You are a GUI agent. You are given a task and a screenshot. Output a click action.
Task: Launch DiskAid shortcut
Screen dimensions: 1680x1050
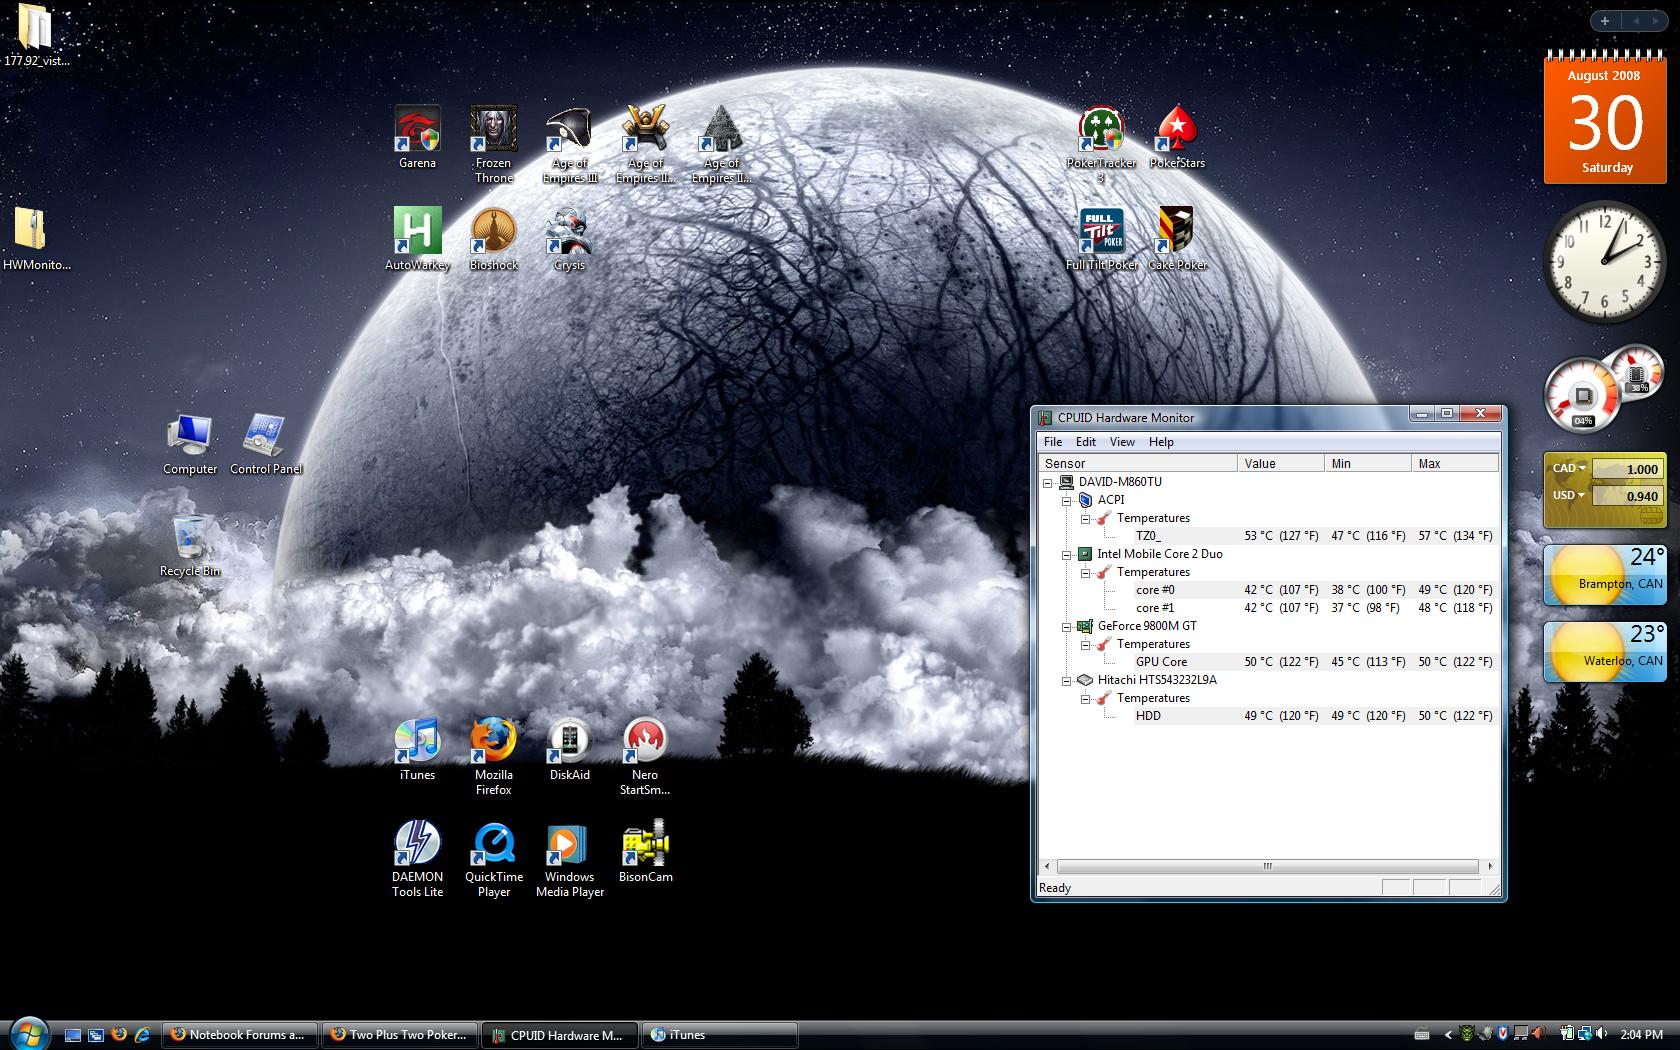pos(569,750)
